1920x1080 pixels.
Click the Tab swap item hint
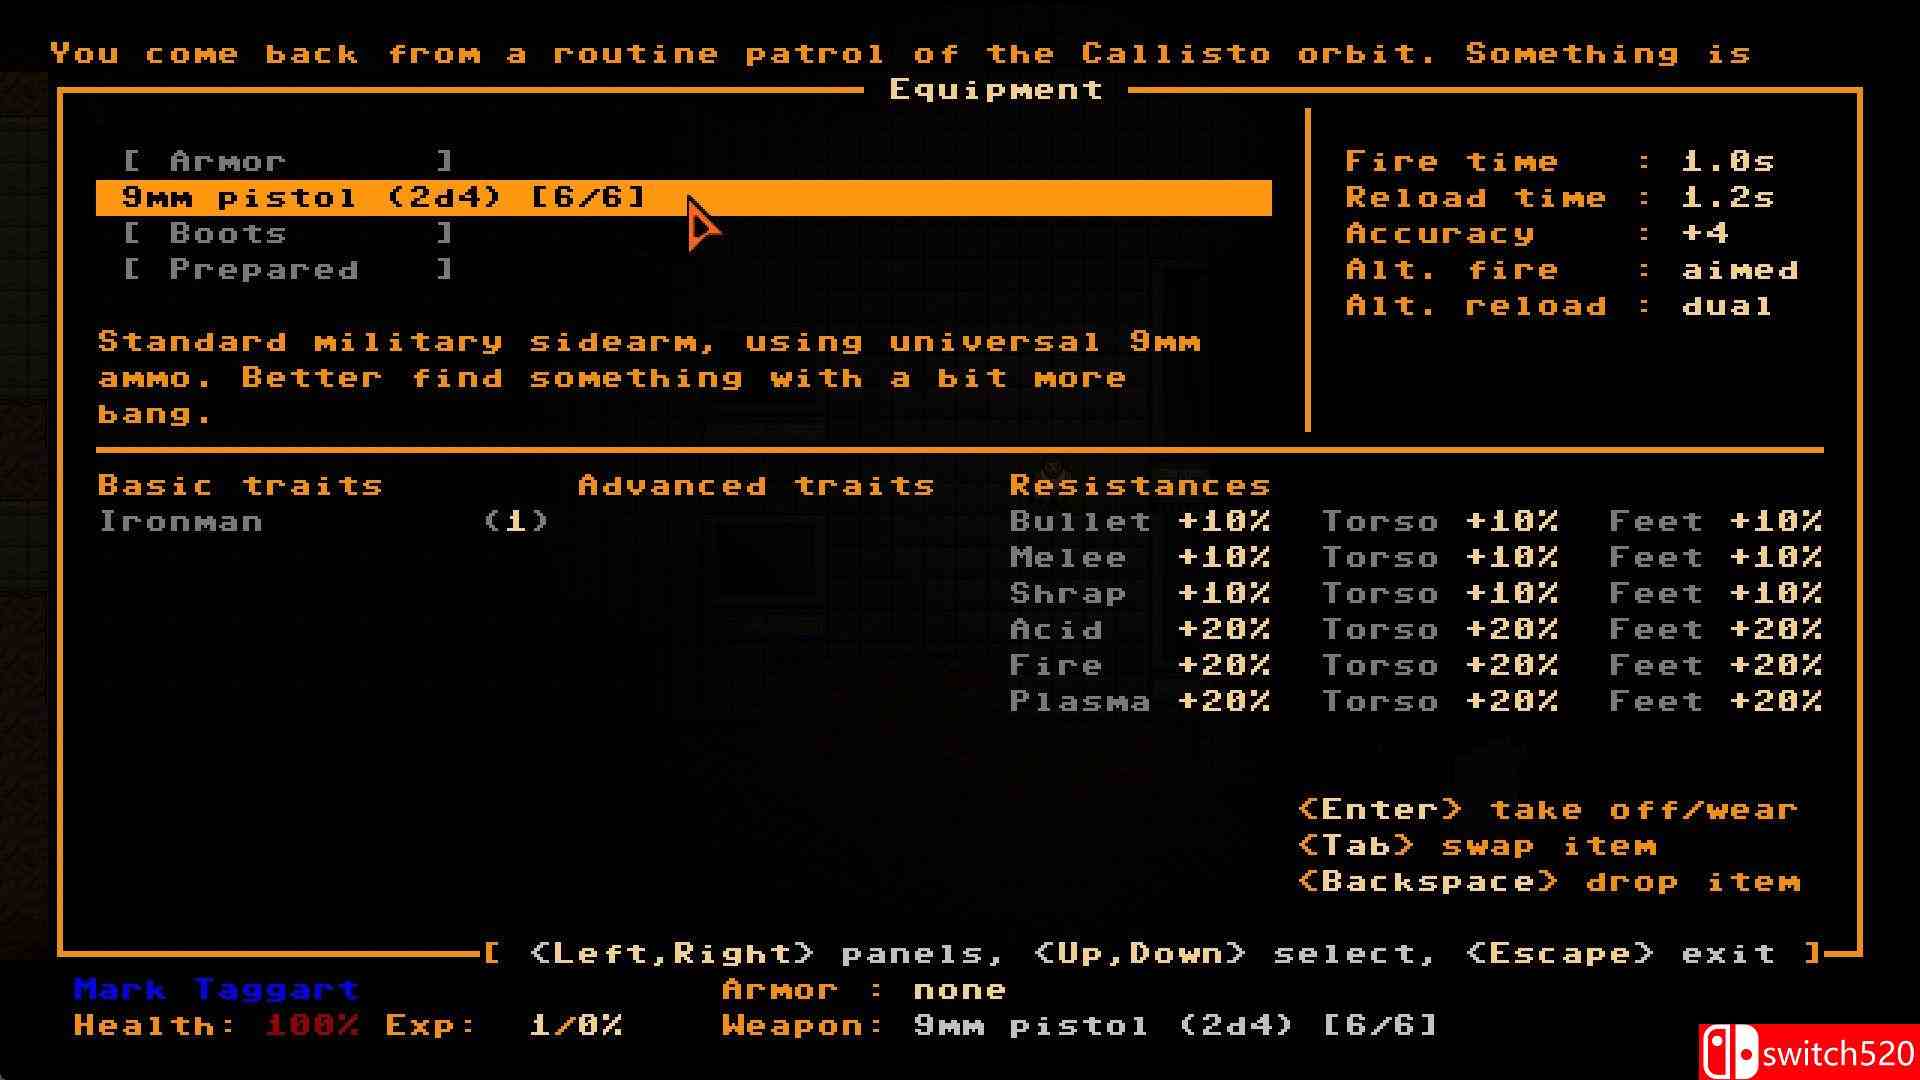click(1476, 845)
